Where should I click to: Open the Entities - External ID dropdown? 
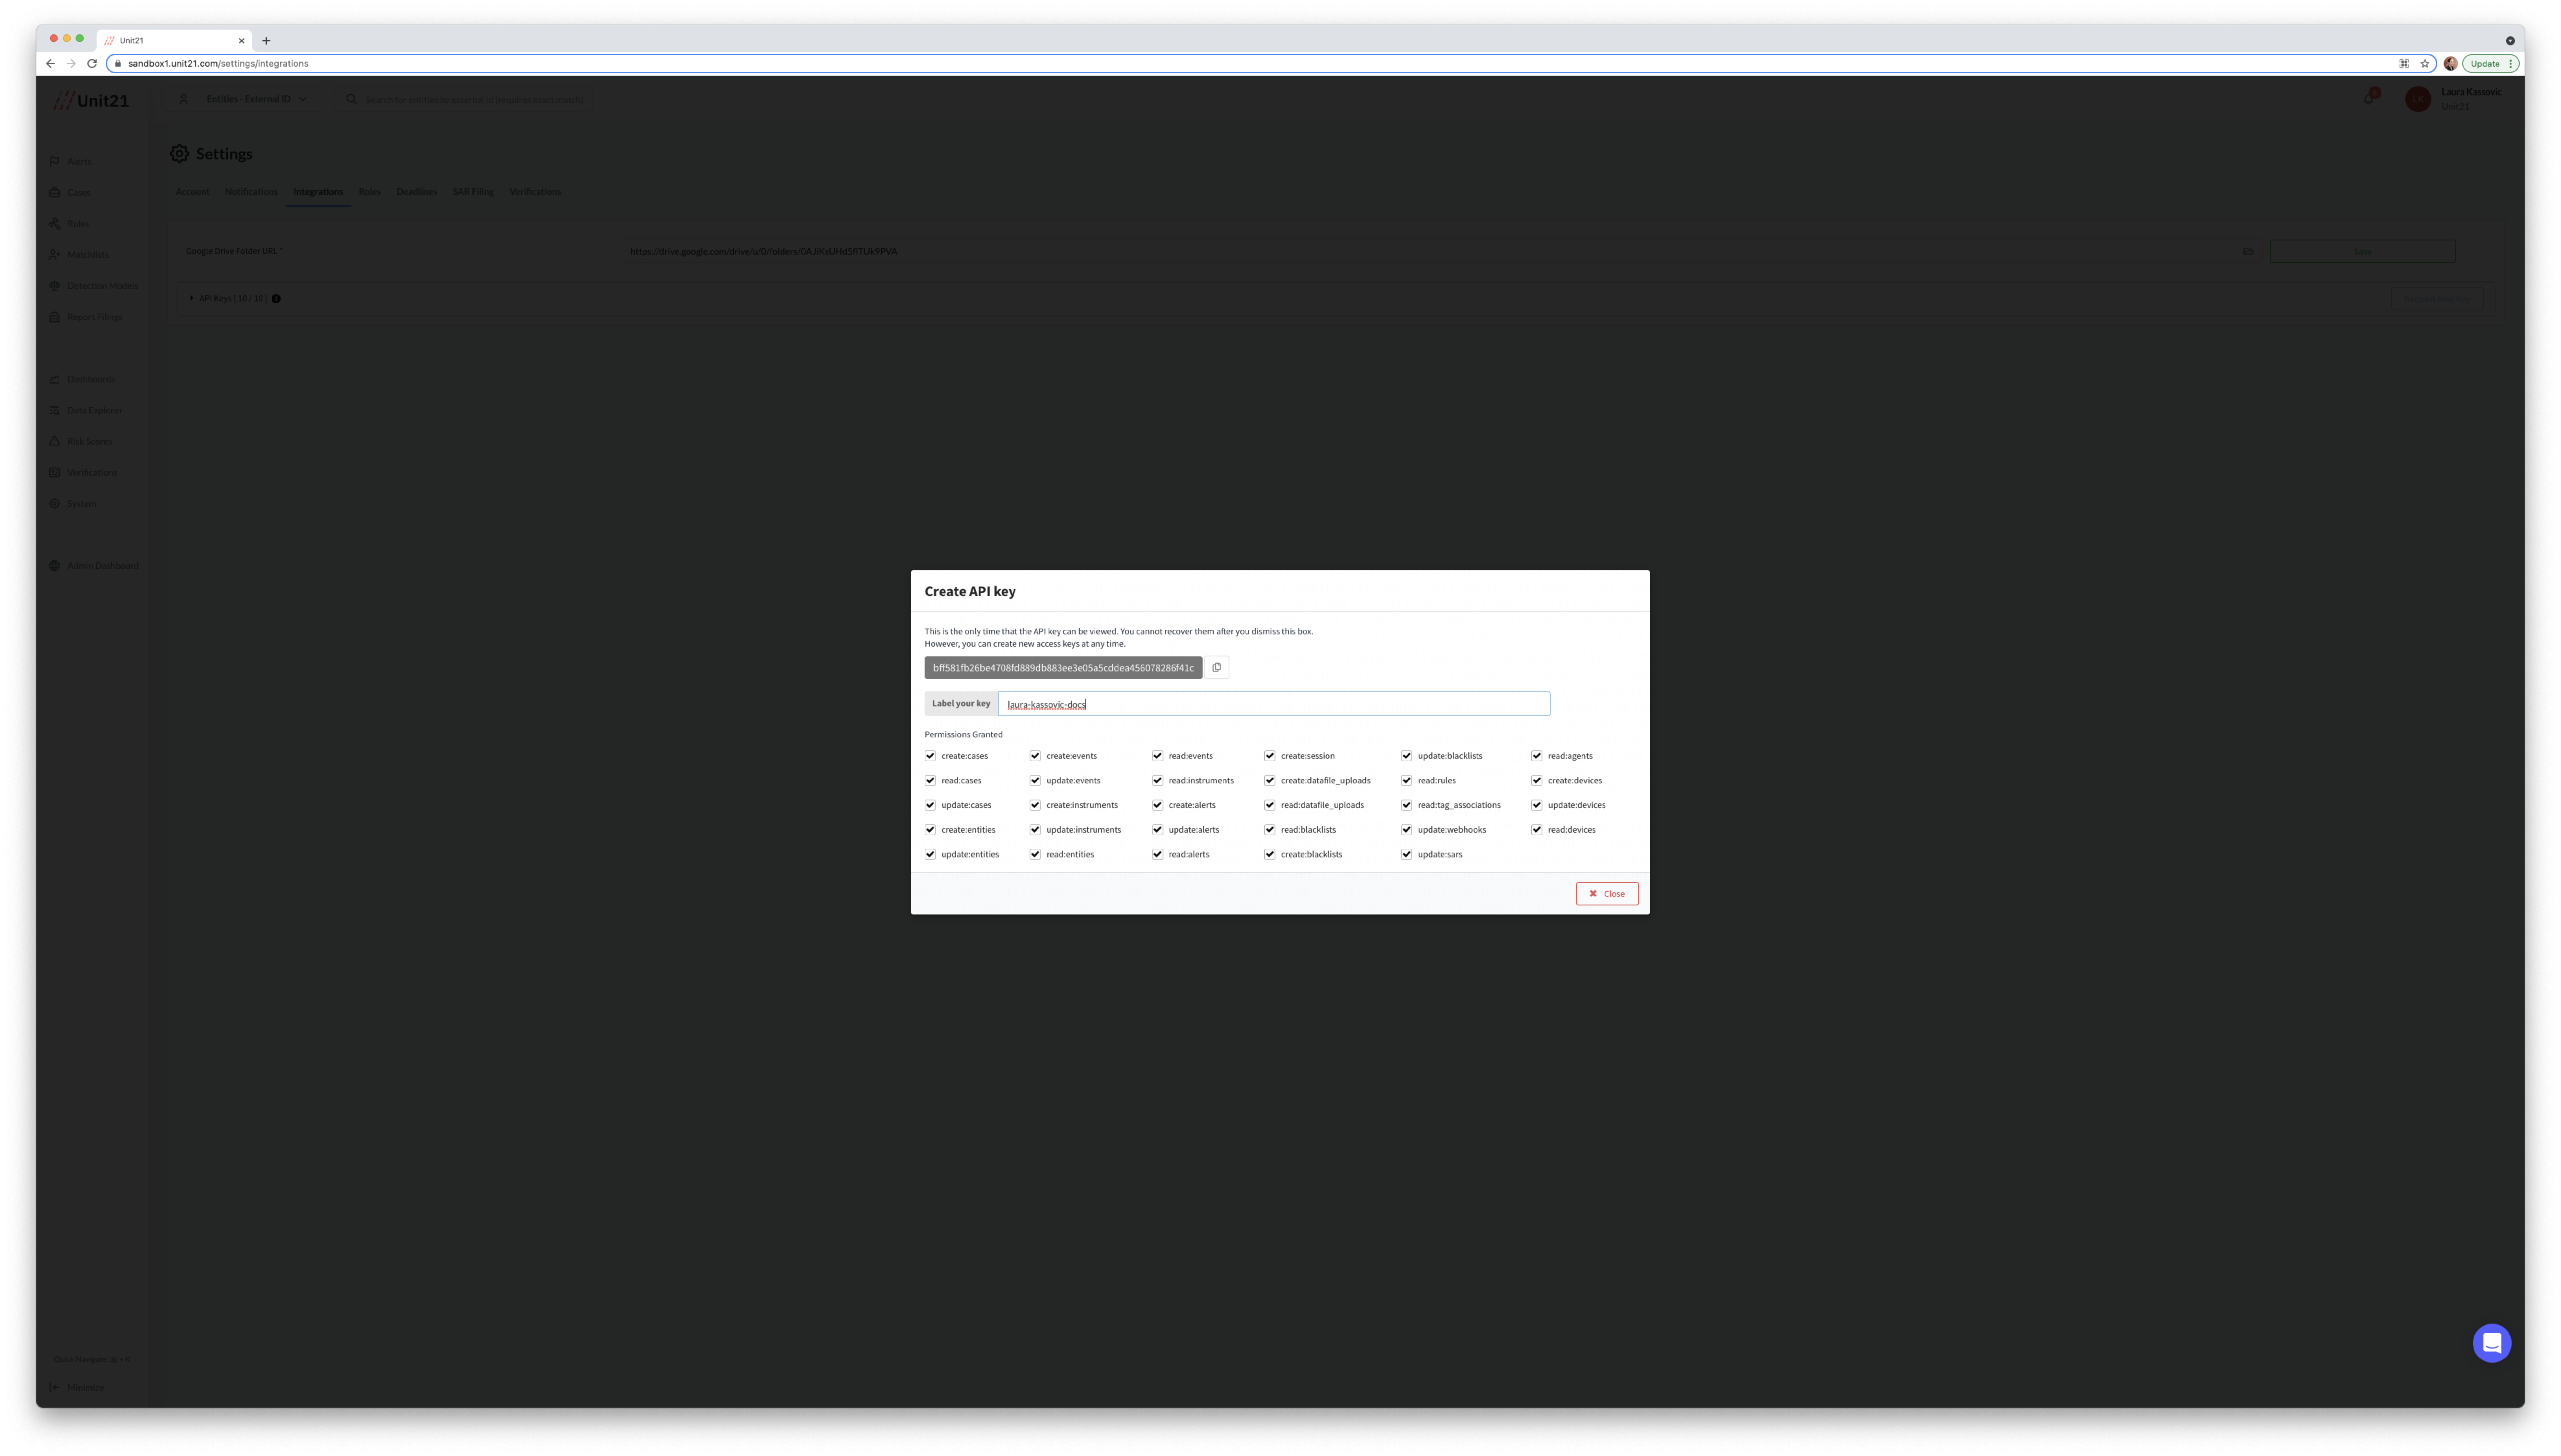257,99
